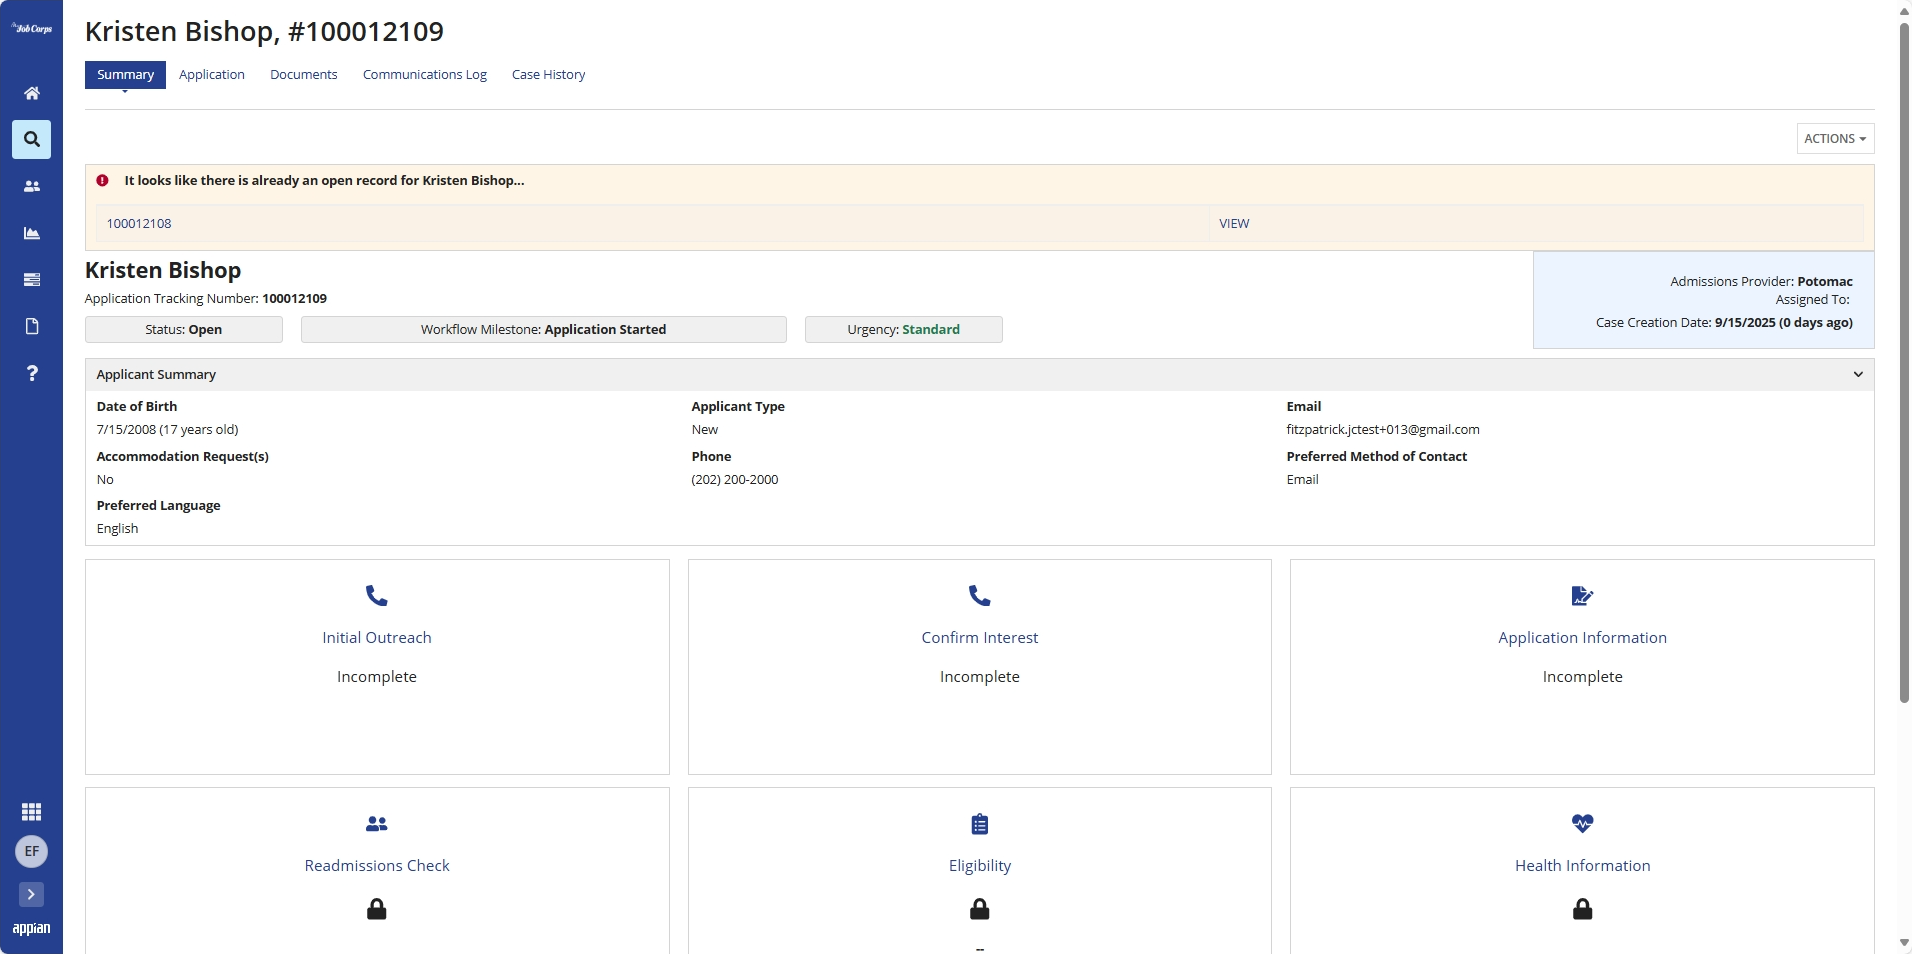
Task: Click the Job Corps logo
Action: point(32,29)
